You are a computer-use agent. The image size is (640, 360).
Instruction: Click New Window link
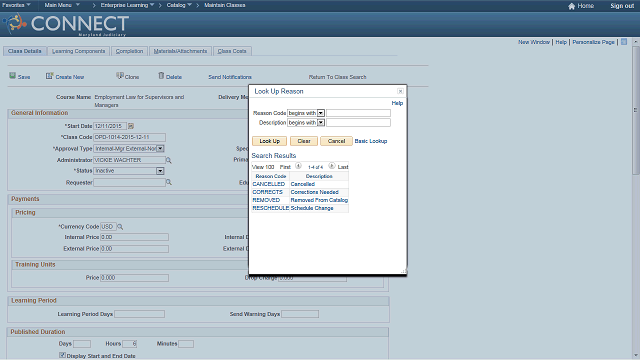534,42
